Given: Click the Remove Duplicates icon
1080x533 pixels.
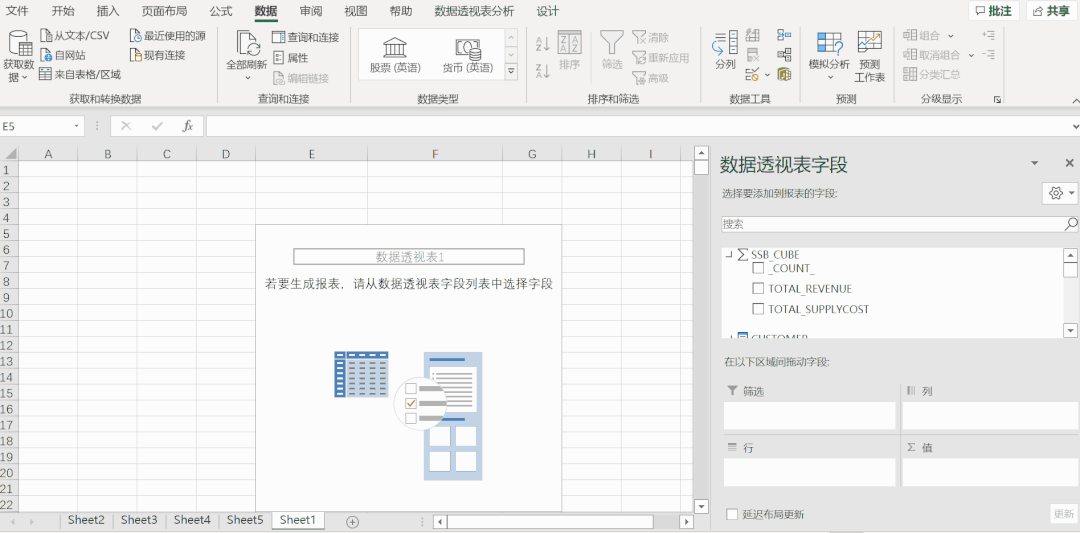Looking at the screenshot, I should click(x=753, y=55).
